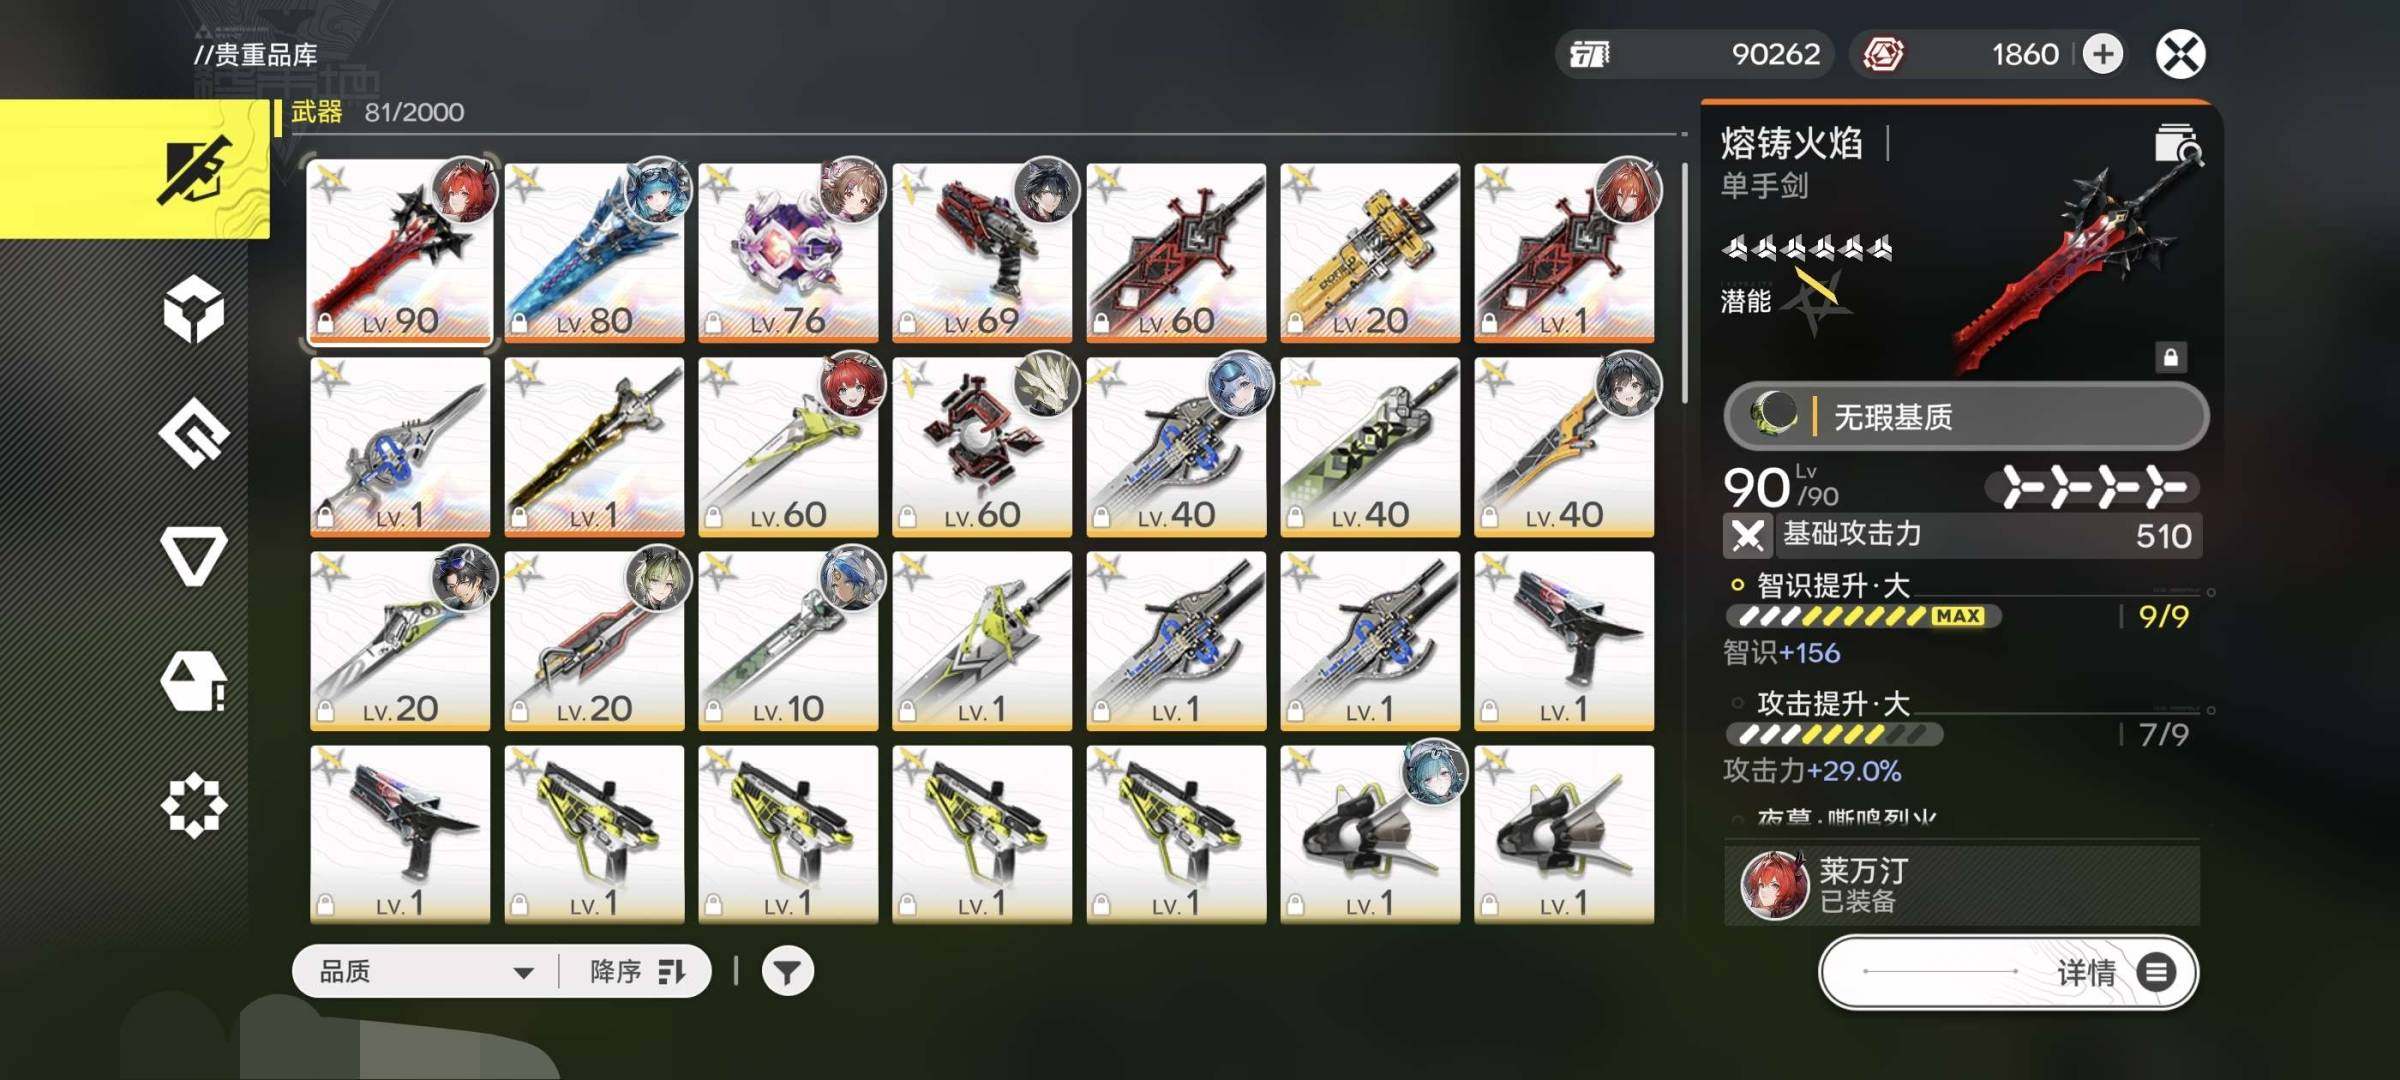Select the yellow weapons tab in sidebar
This screenshot has width=2400, height=1080.
point(135,168)
